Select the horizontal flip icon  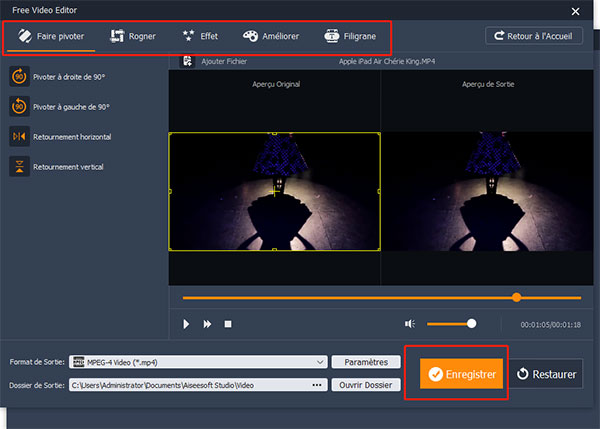[x=19, y=136]
